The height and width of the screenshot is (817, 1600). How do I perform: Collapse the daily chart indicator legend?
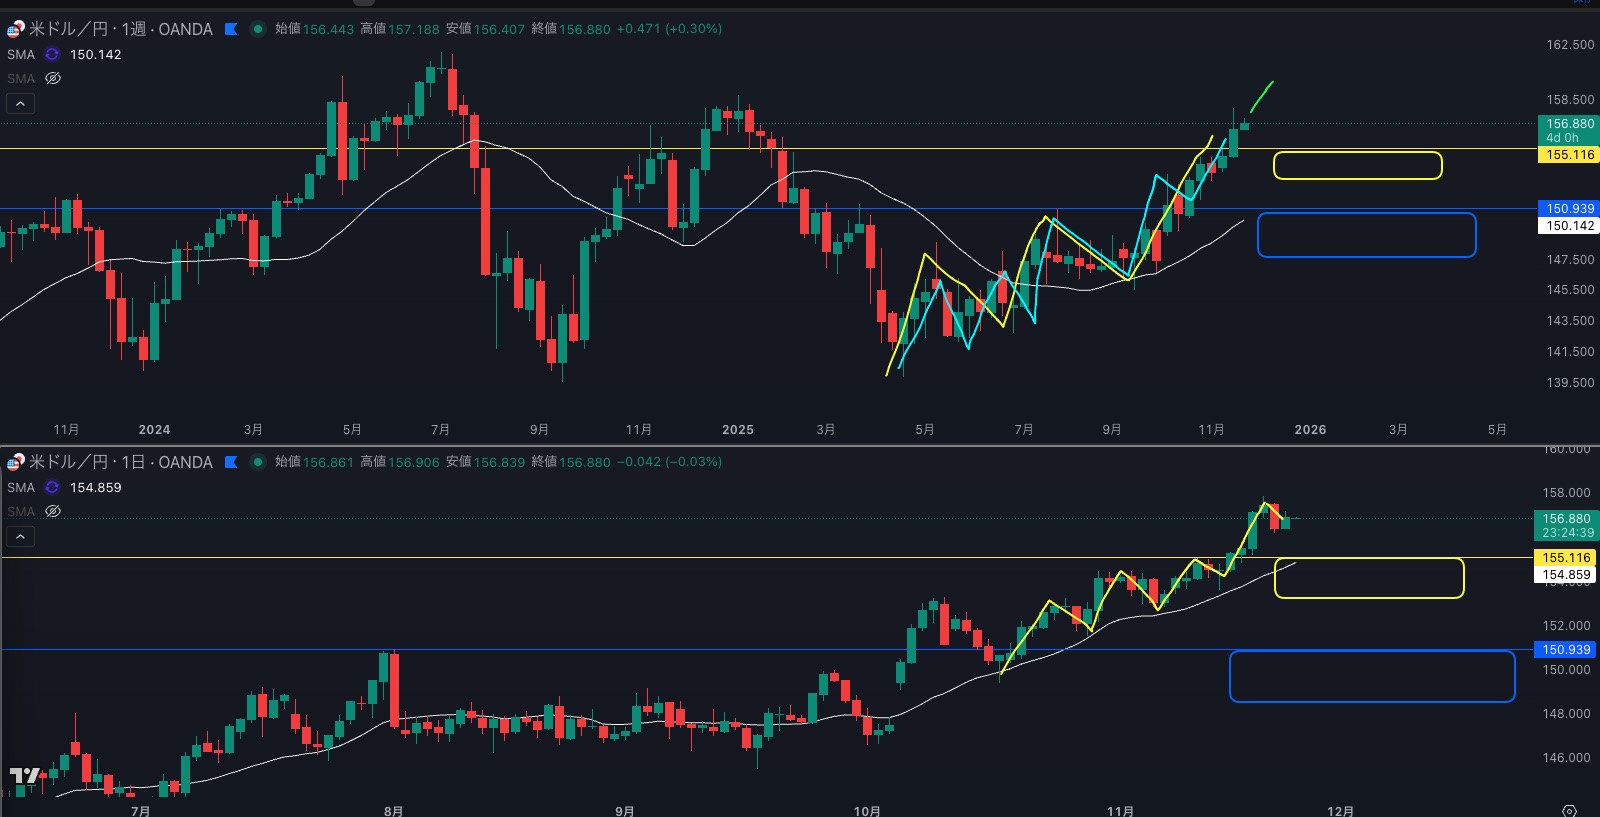tap(21, 536)
